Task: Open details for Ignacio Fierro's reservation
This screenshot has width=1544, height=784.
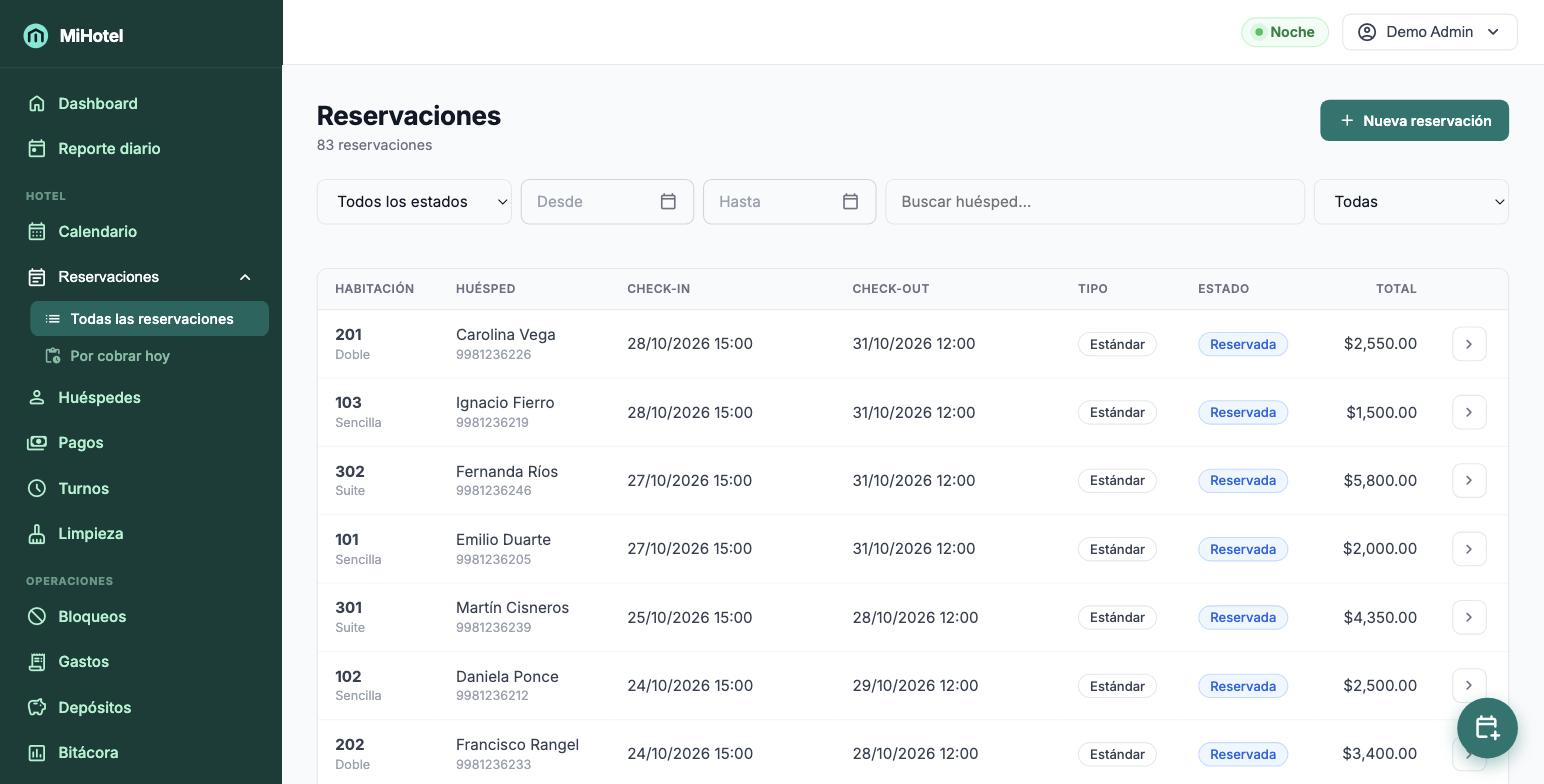Action: click(x=1469, y=412)
